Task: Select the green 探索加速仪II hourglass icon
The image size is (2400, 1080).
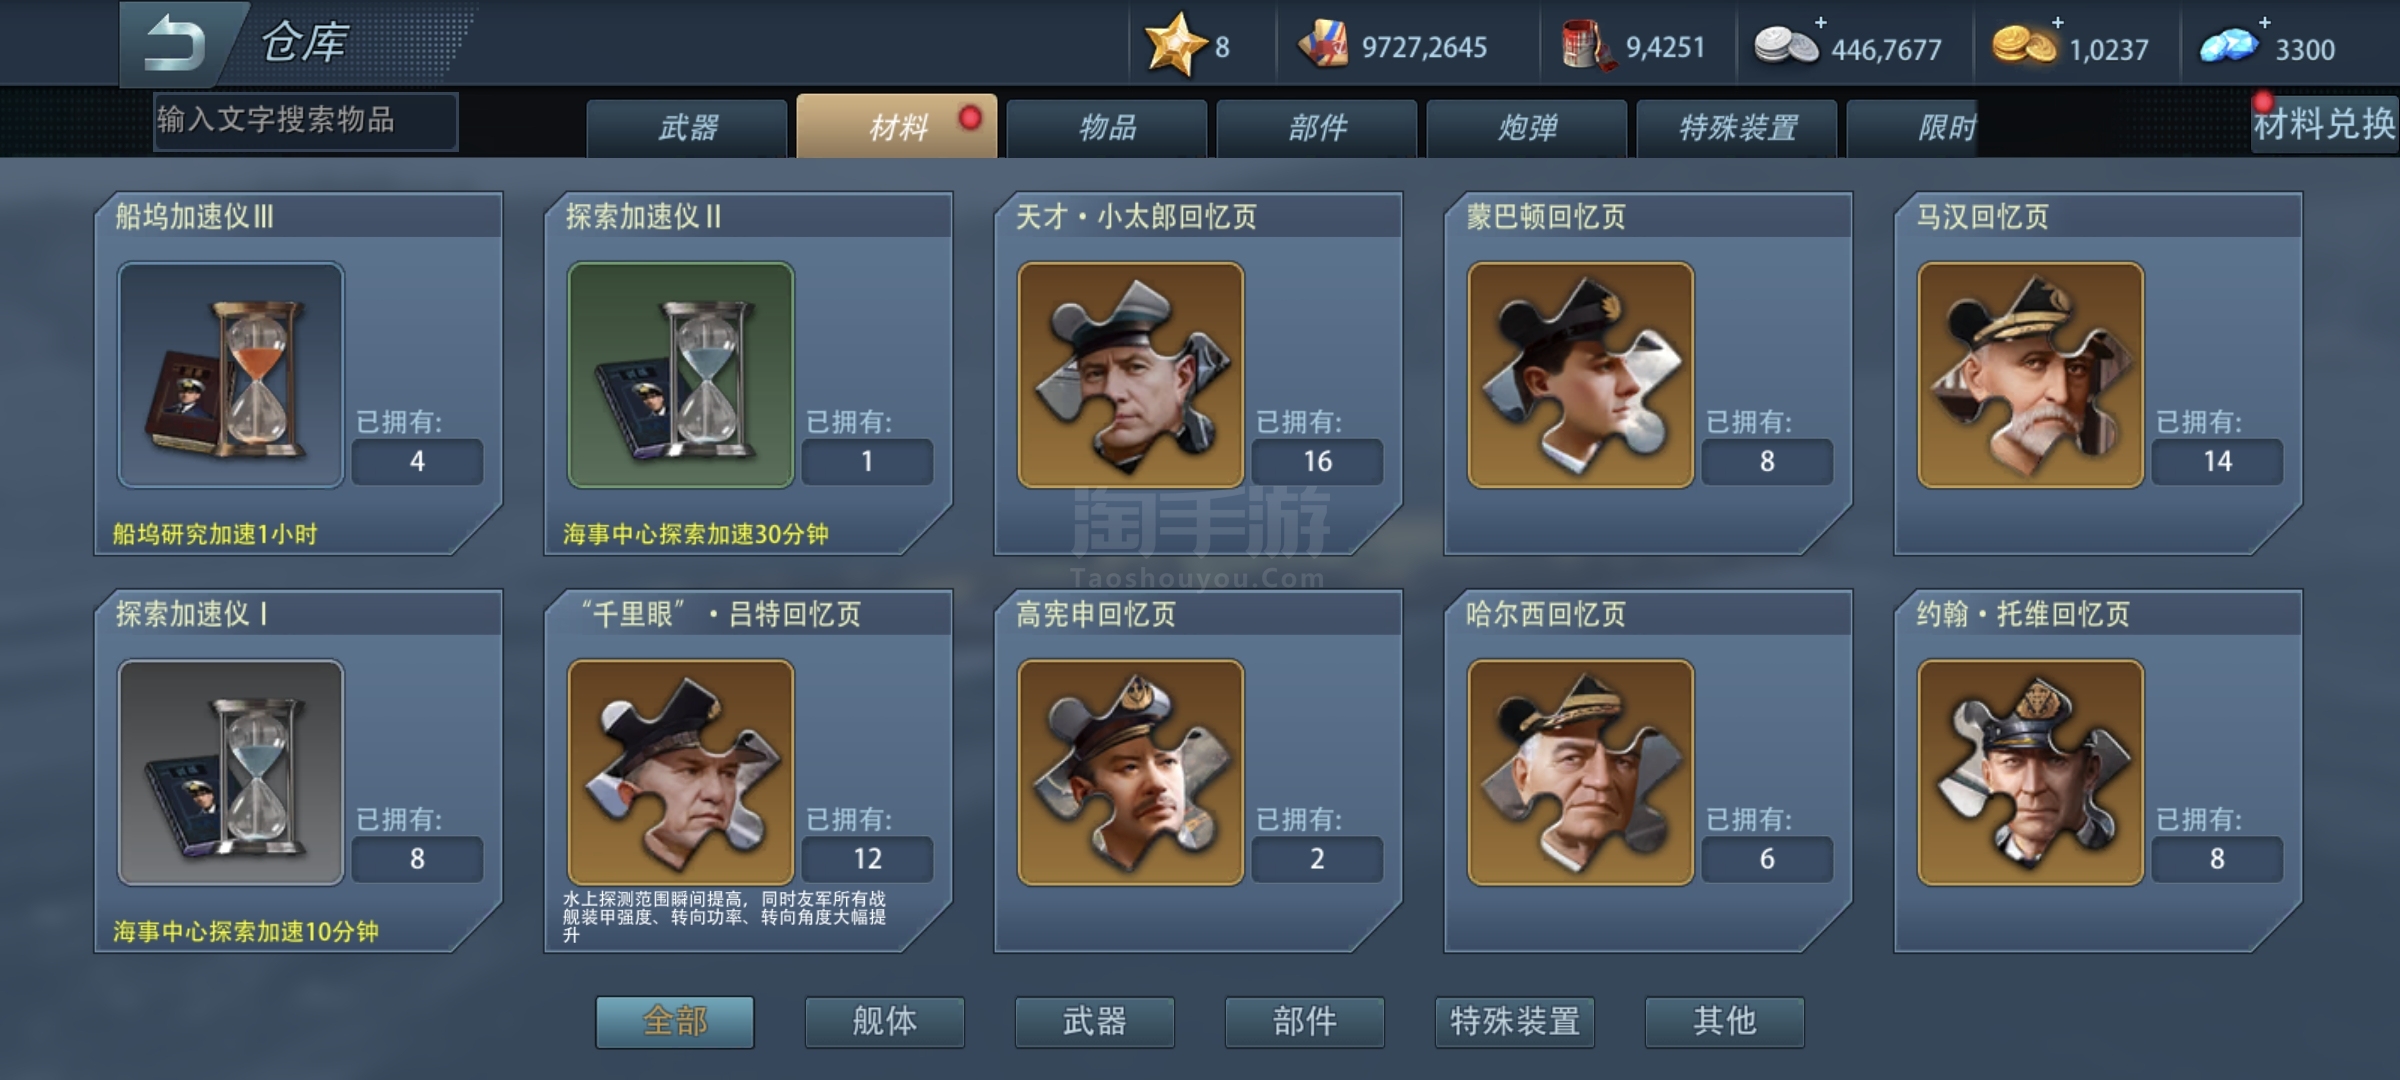Action: tap(681, 375)
